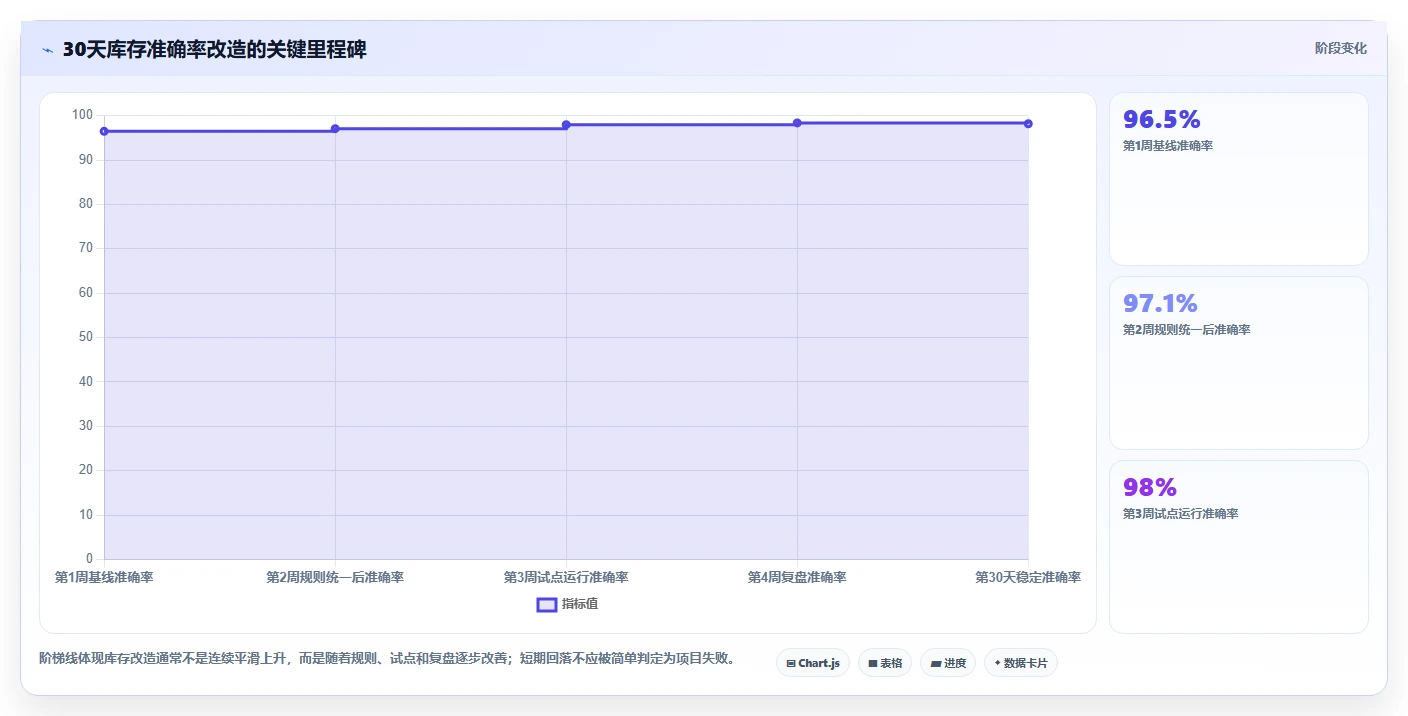Click the title 30天库存准确率改造的关键里程碑

pos(215,49)
